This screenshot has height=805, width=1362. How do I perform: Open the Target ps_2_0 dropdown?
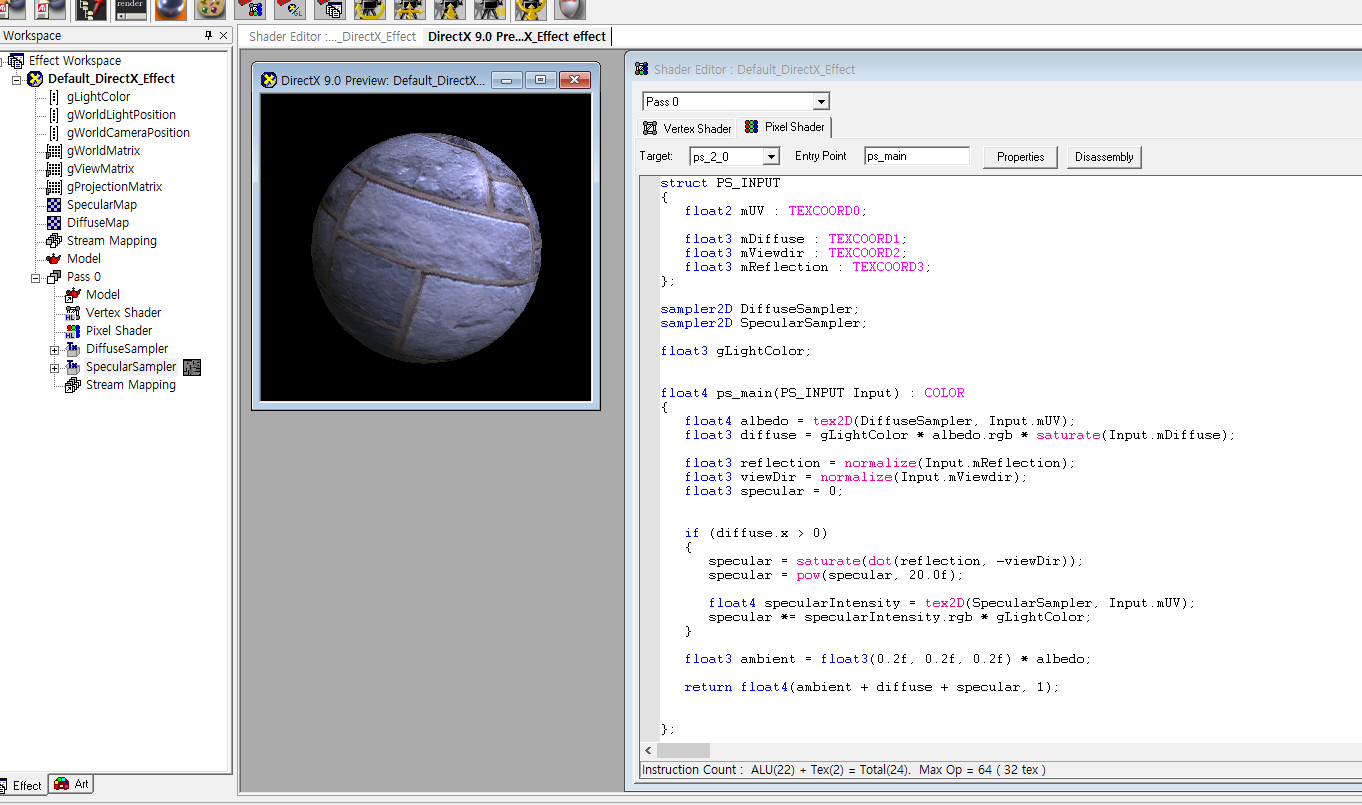click(x=771, y=157)
